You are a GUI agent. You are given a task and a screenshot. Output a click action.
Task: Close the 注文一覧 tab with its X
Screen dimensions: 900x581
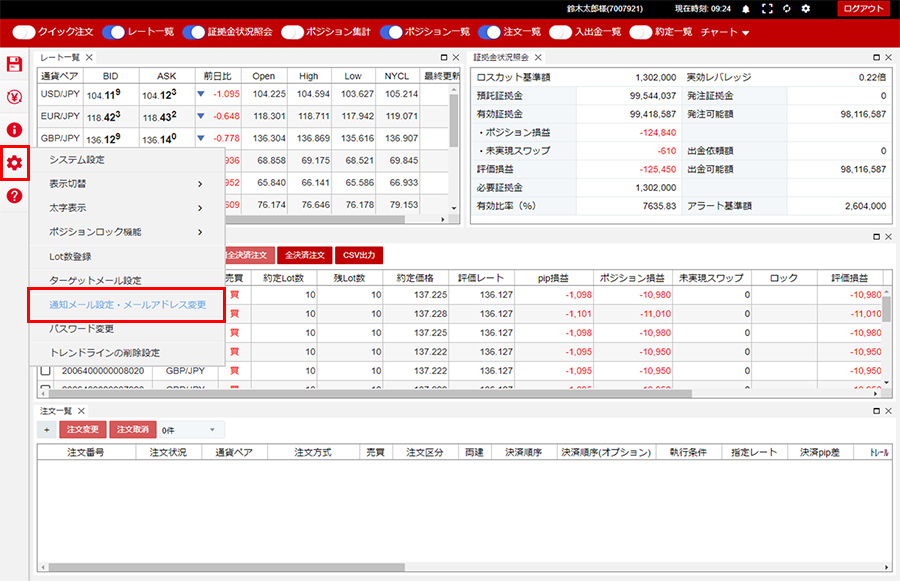(81, 411)
